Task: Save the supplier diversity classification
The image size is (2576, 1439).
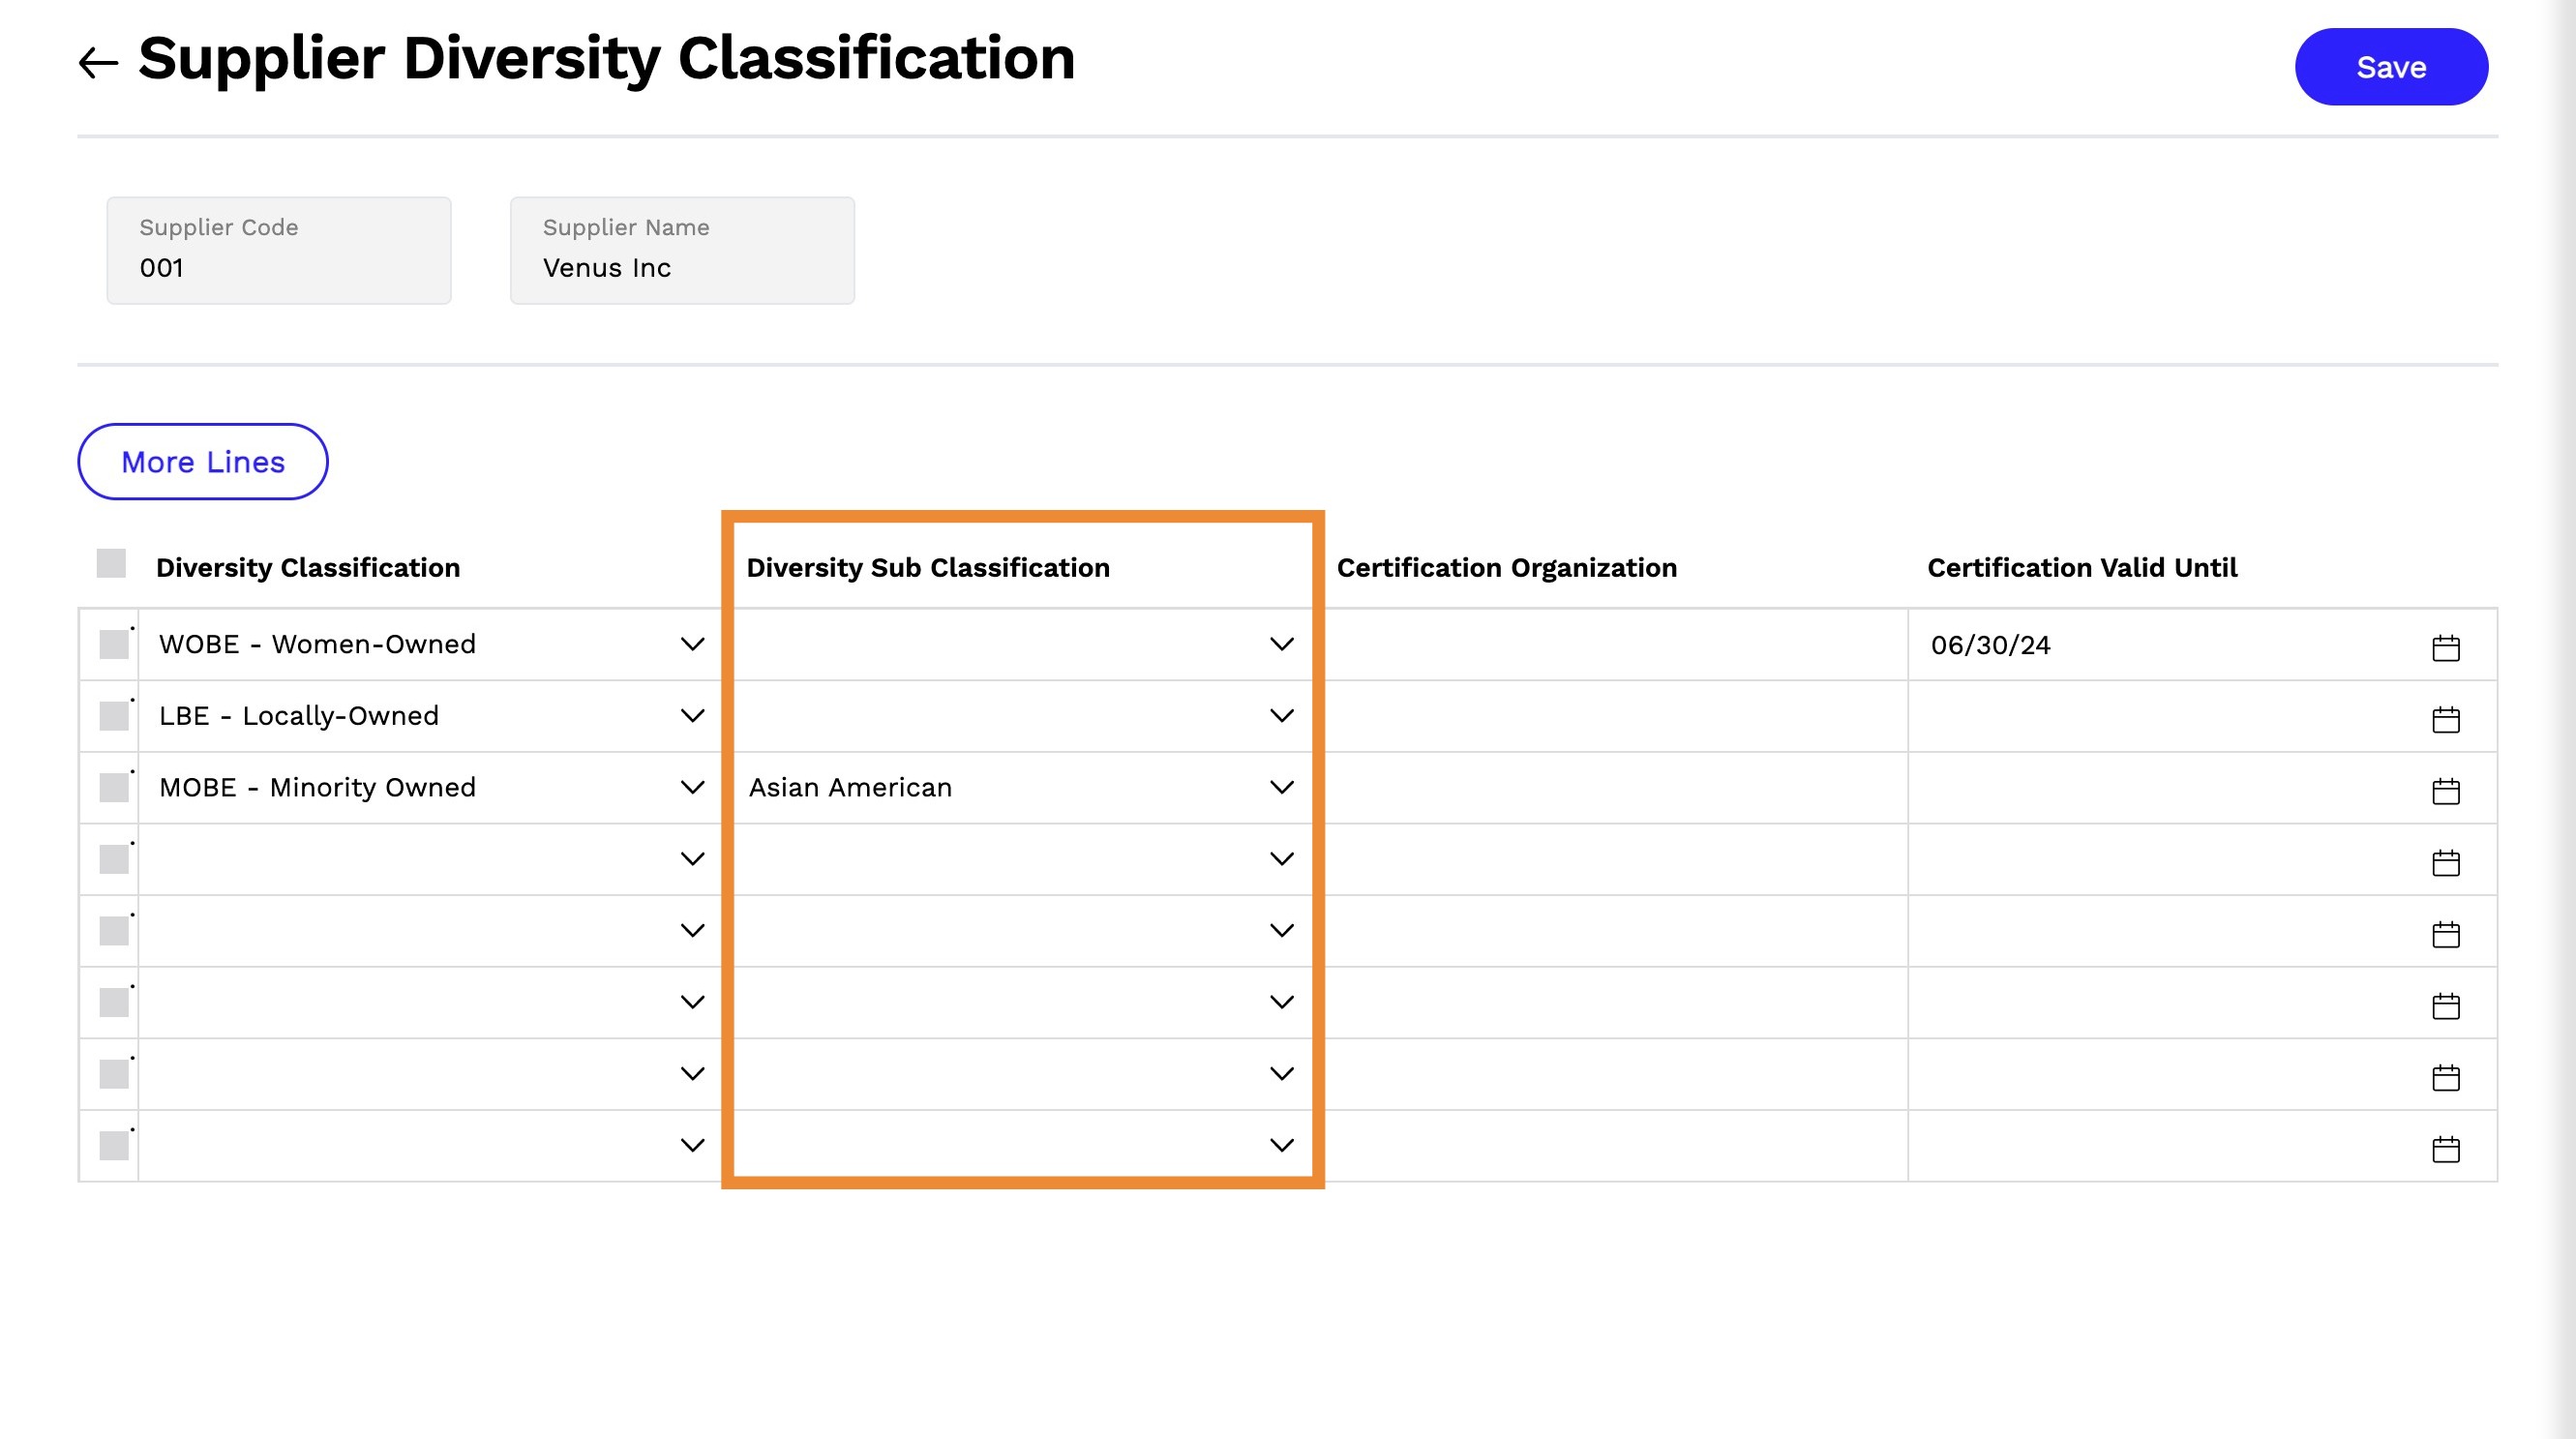Action: pyautogui.click(x=2391, y=67)
